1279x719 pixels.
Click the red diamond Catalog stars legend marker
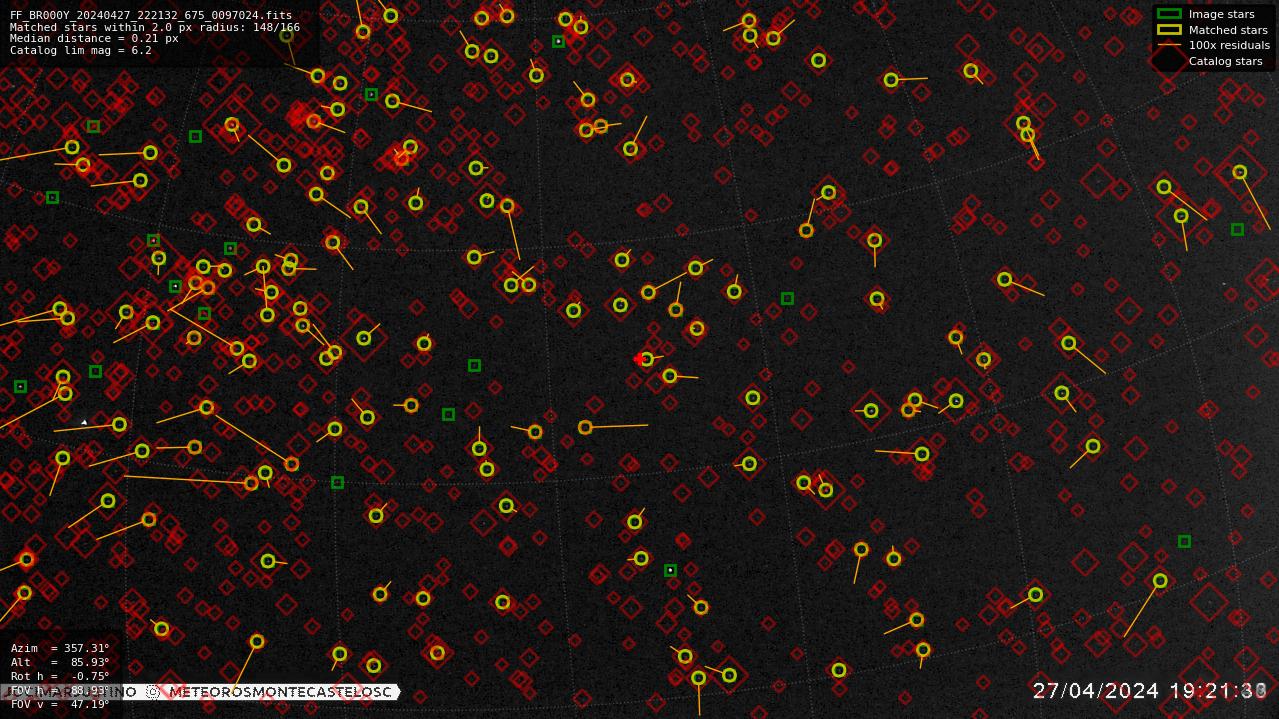pyautogui.click(x=1169, y=60)
